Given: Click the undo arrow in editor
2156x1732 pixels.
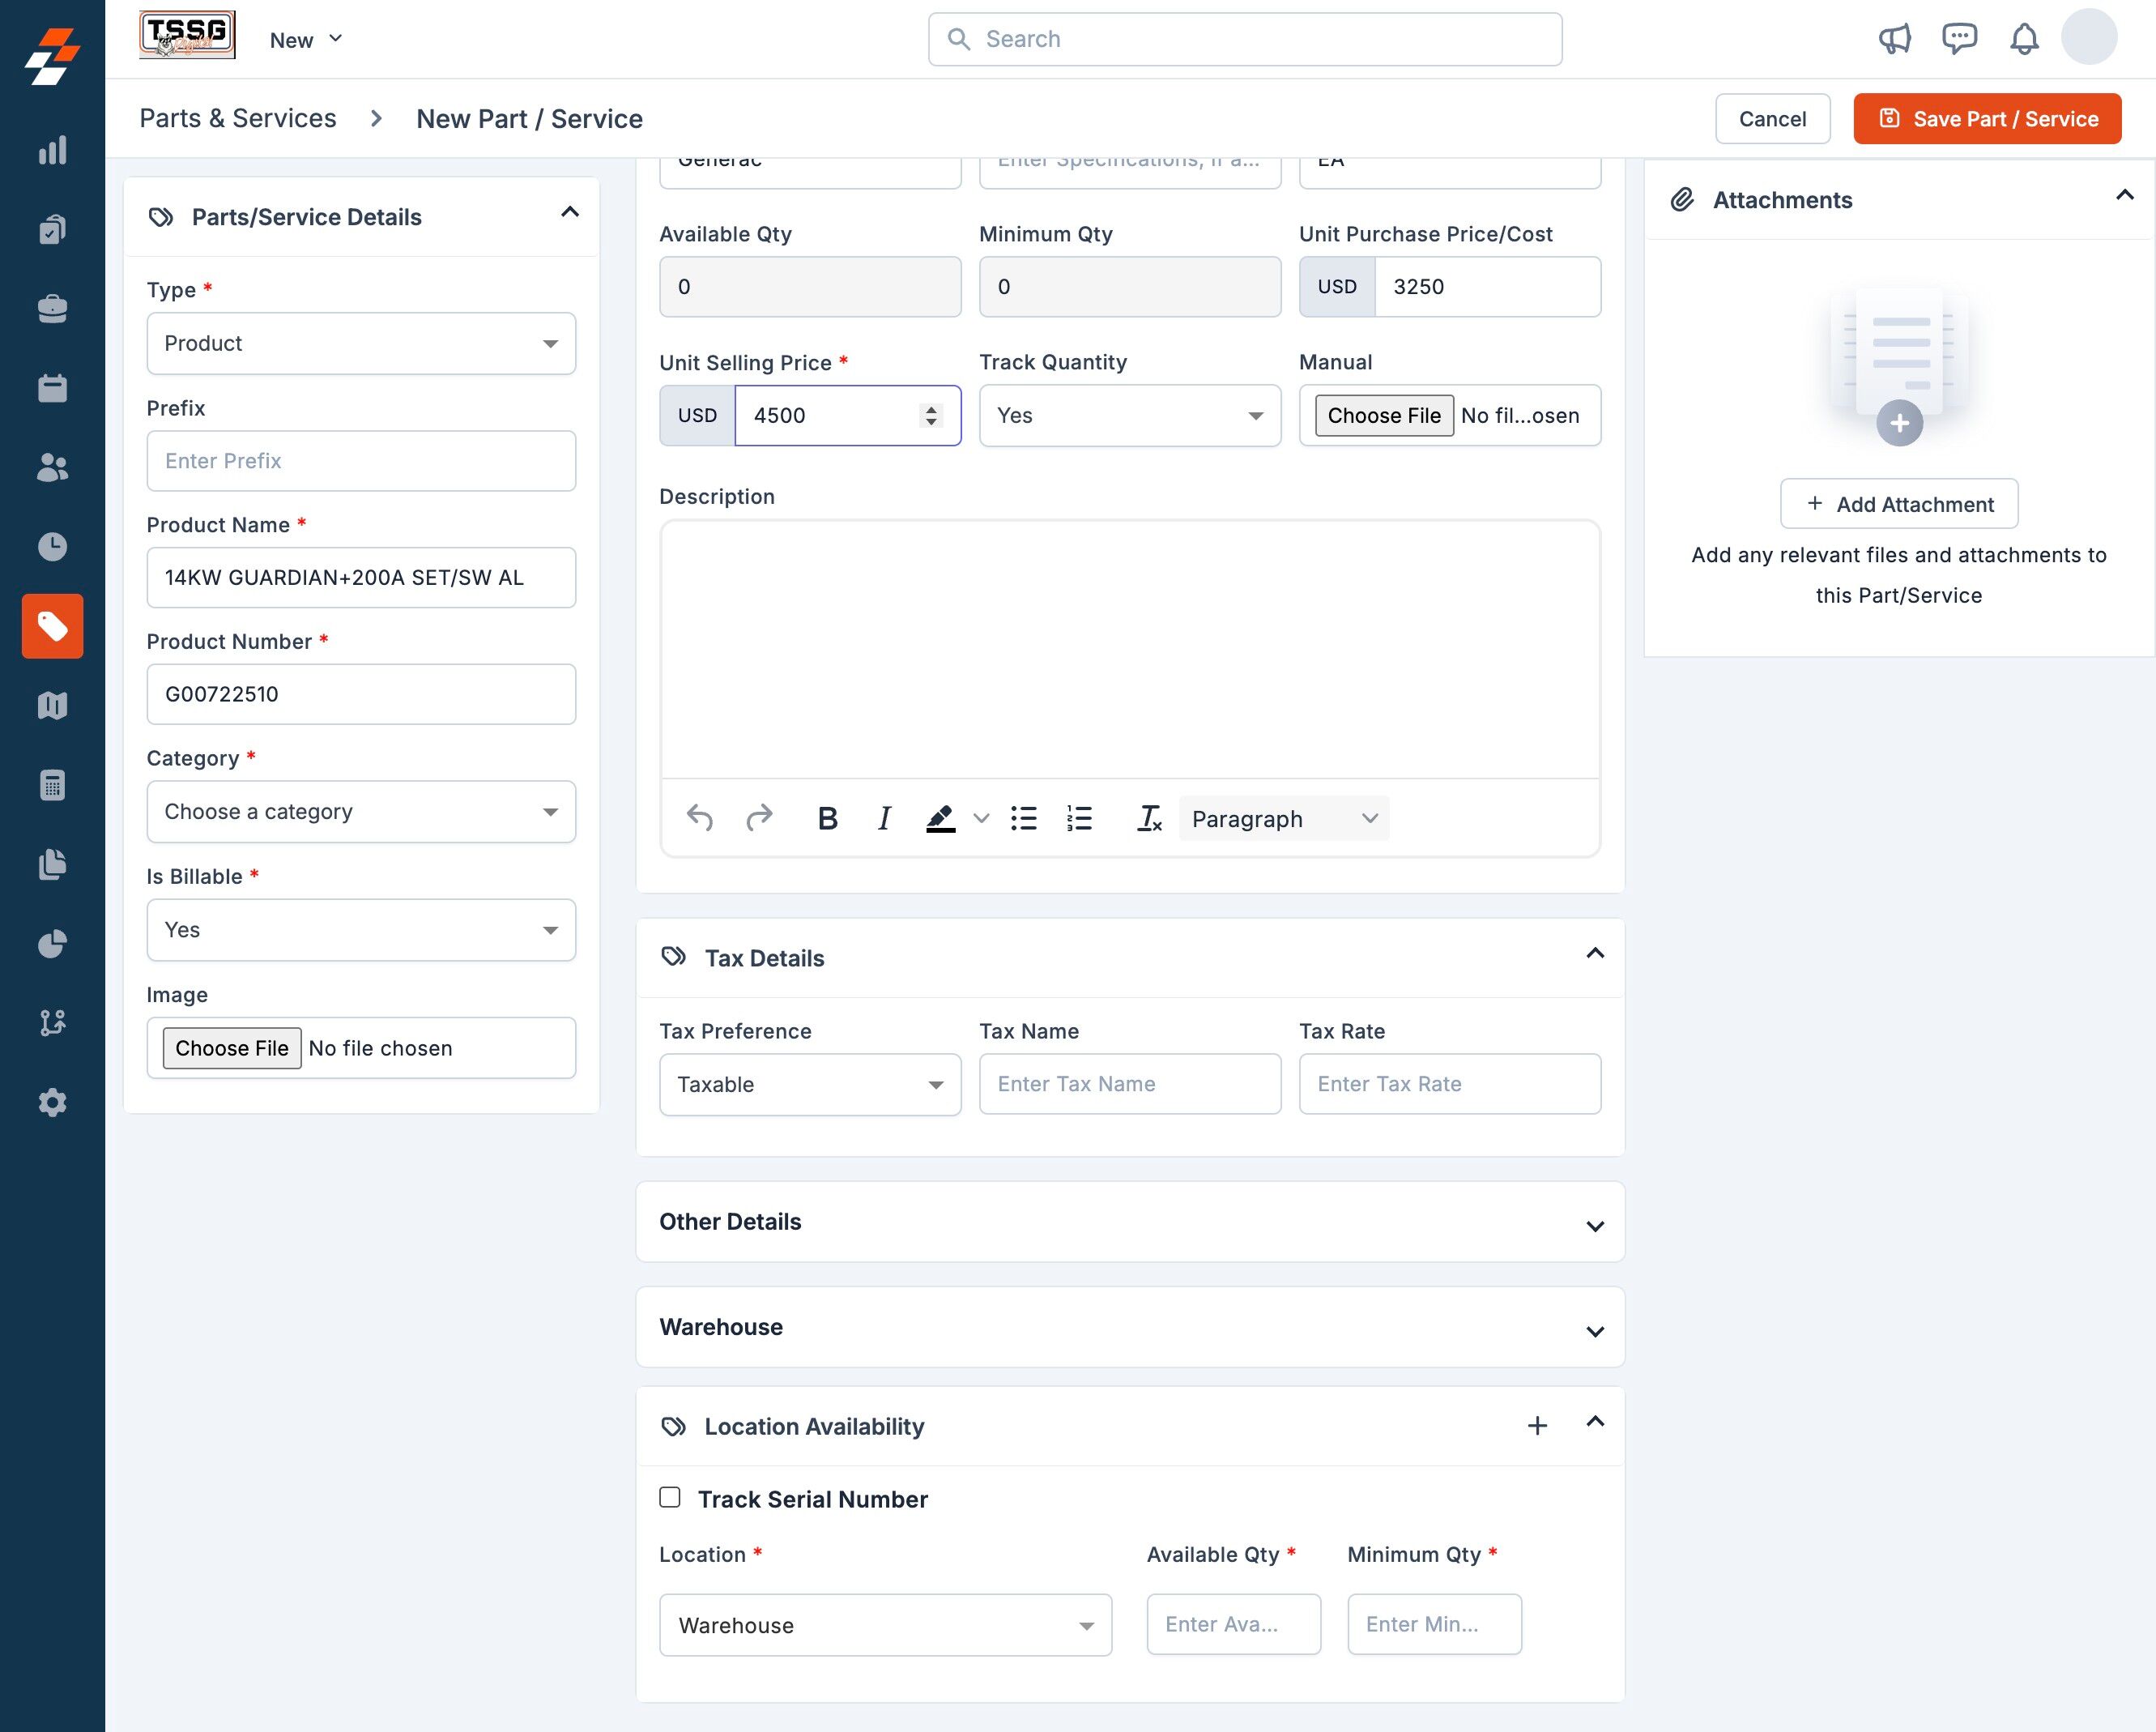Looking at the screenshot, I should (x=699, y=819).
